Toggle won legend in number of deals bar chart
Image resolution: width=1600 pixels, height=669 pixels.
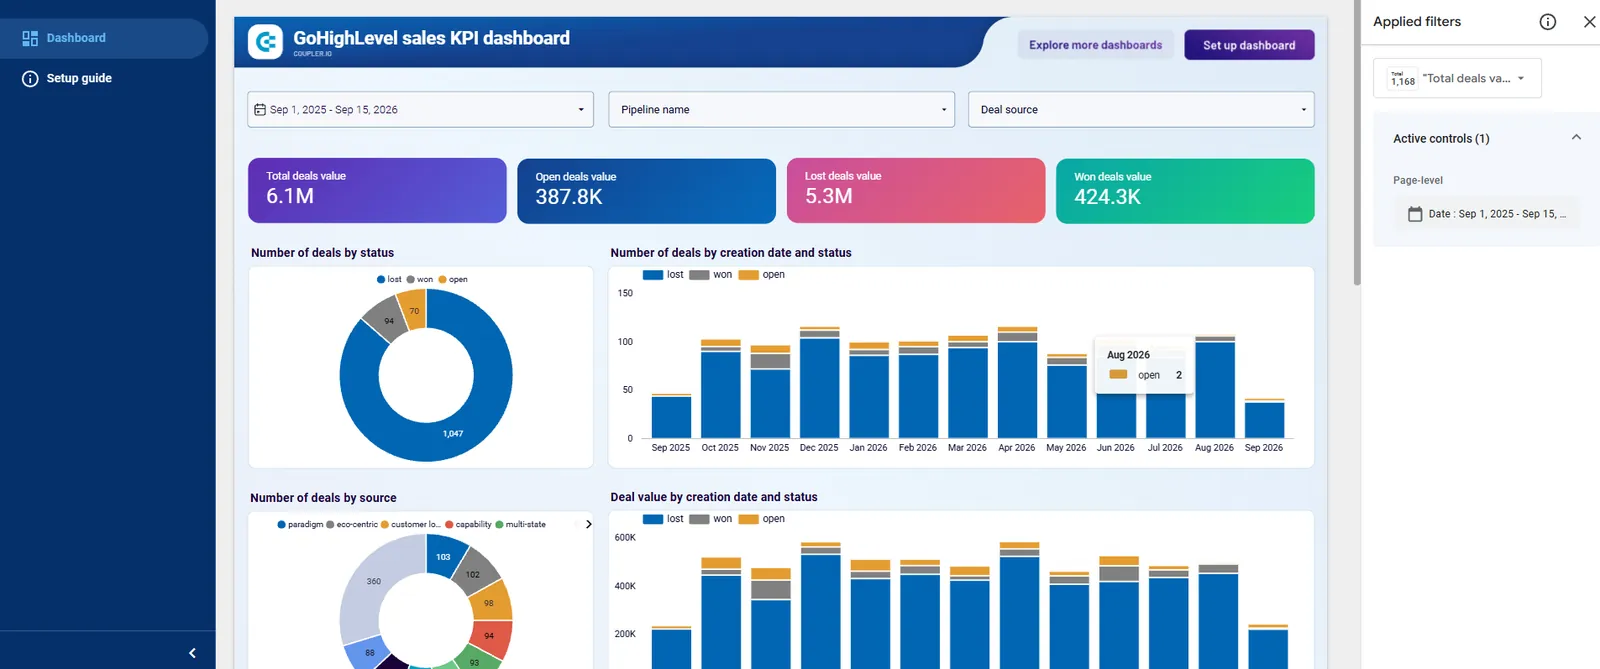click(x=711, y=275)
